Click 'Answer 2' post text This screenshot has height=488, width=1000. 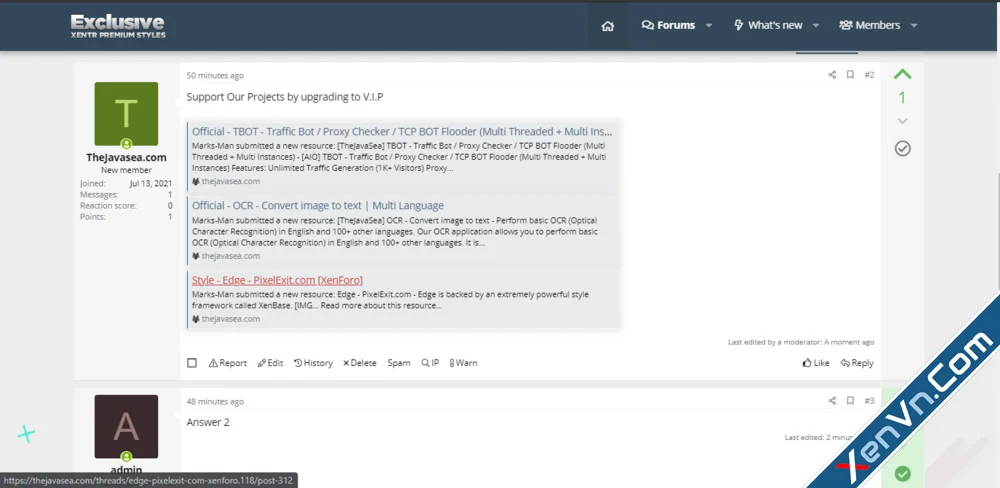pos(208,422)
